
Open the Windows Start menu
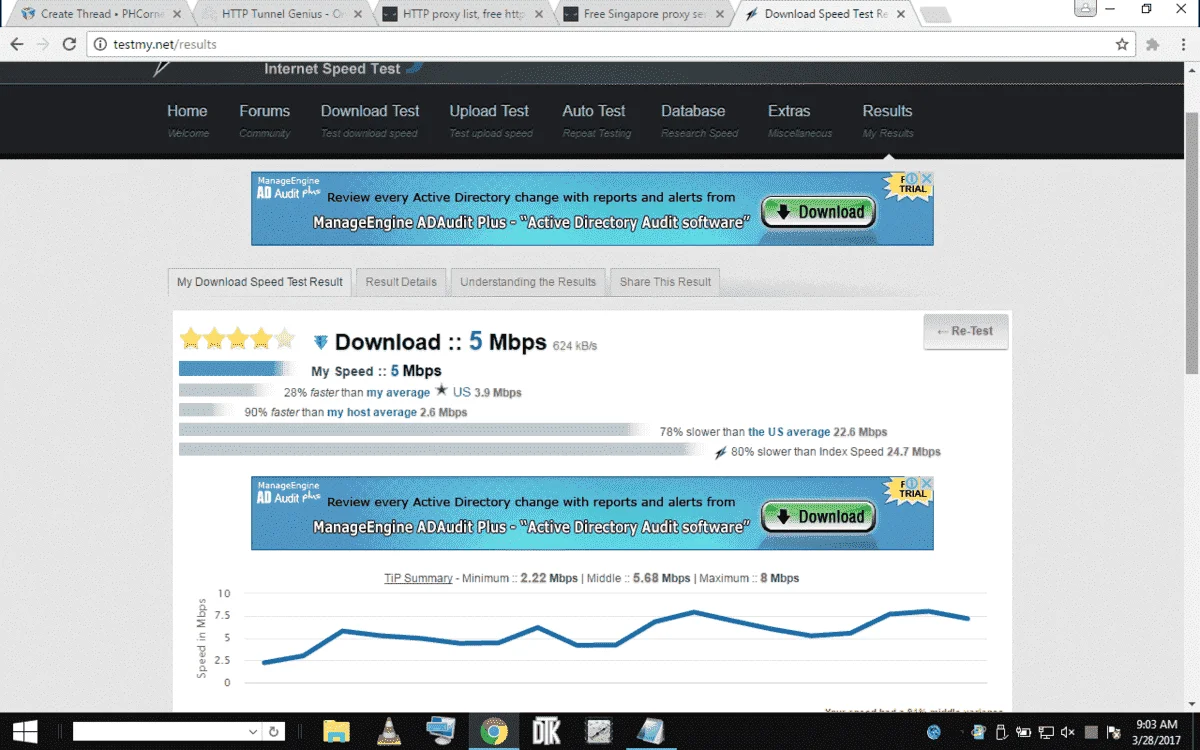[23, 732]
